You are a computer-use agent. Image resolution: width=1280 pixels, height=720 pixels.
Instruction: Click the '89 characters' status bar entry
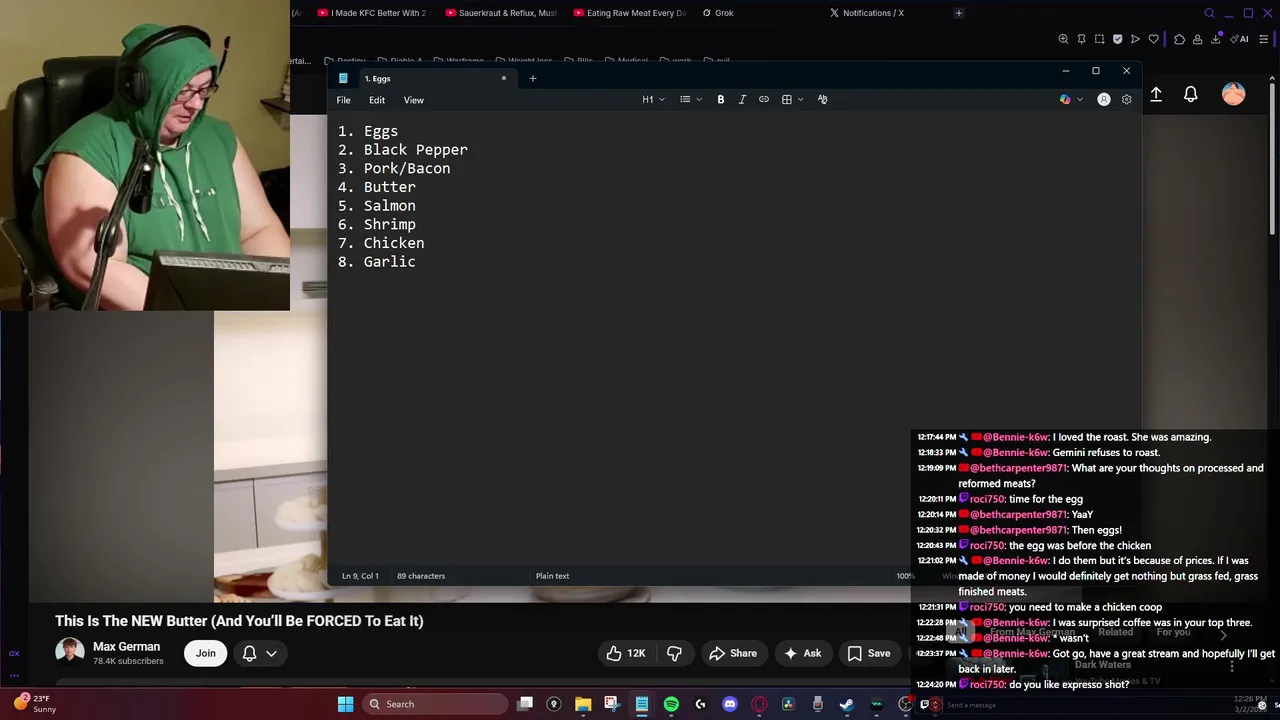tap(421, 576)
